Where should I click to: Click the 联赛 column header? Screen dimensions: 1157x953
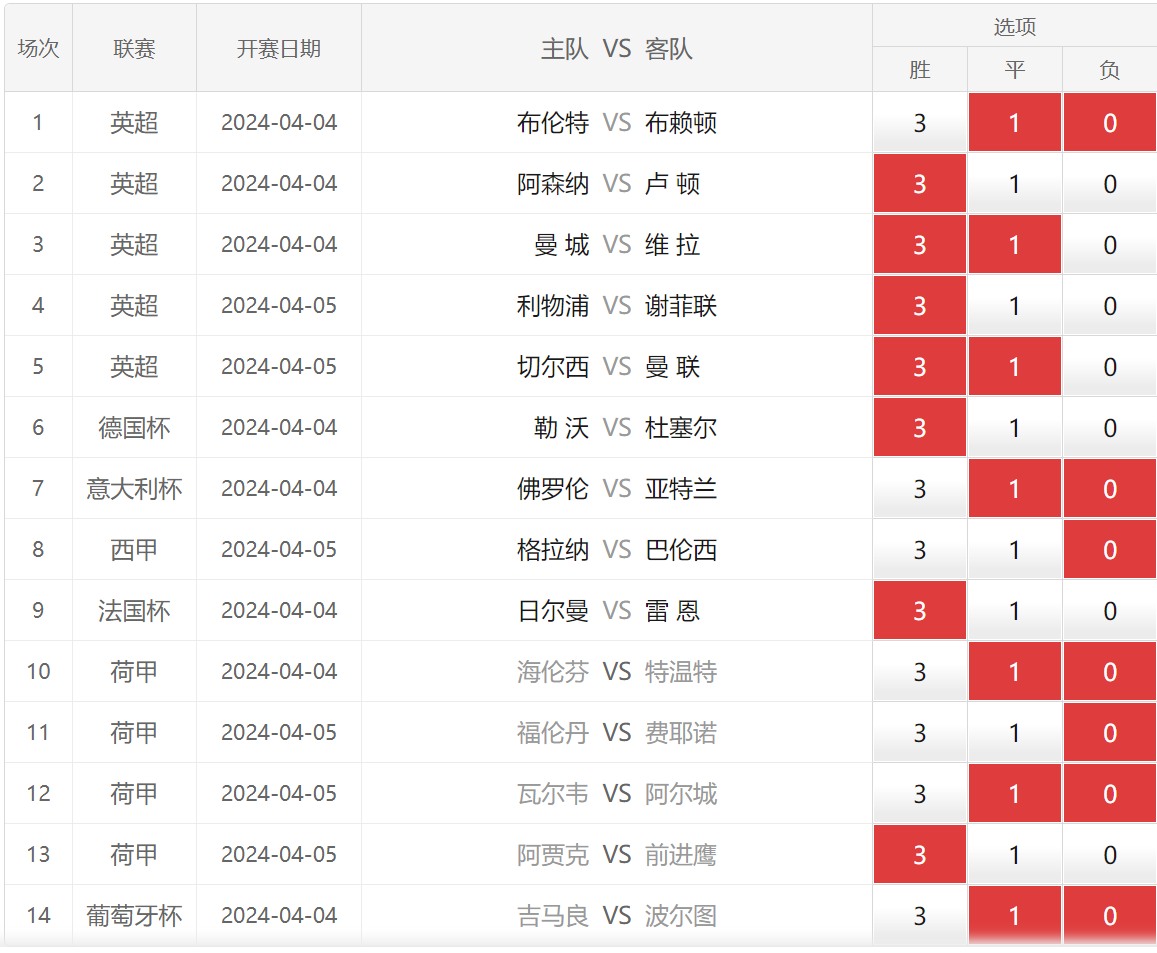tap(134, 48)
